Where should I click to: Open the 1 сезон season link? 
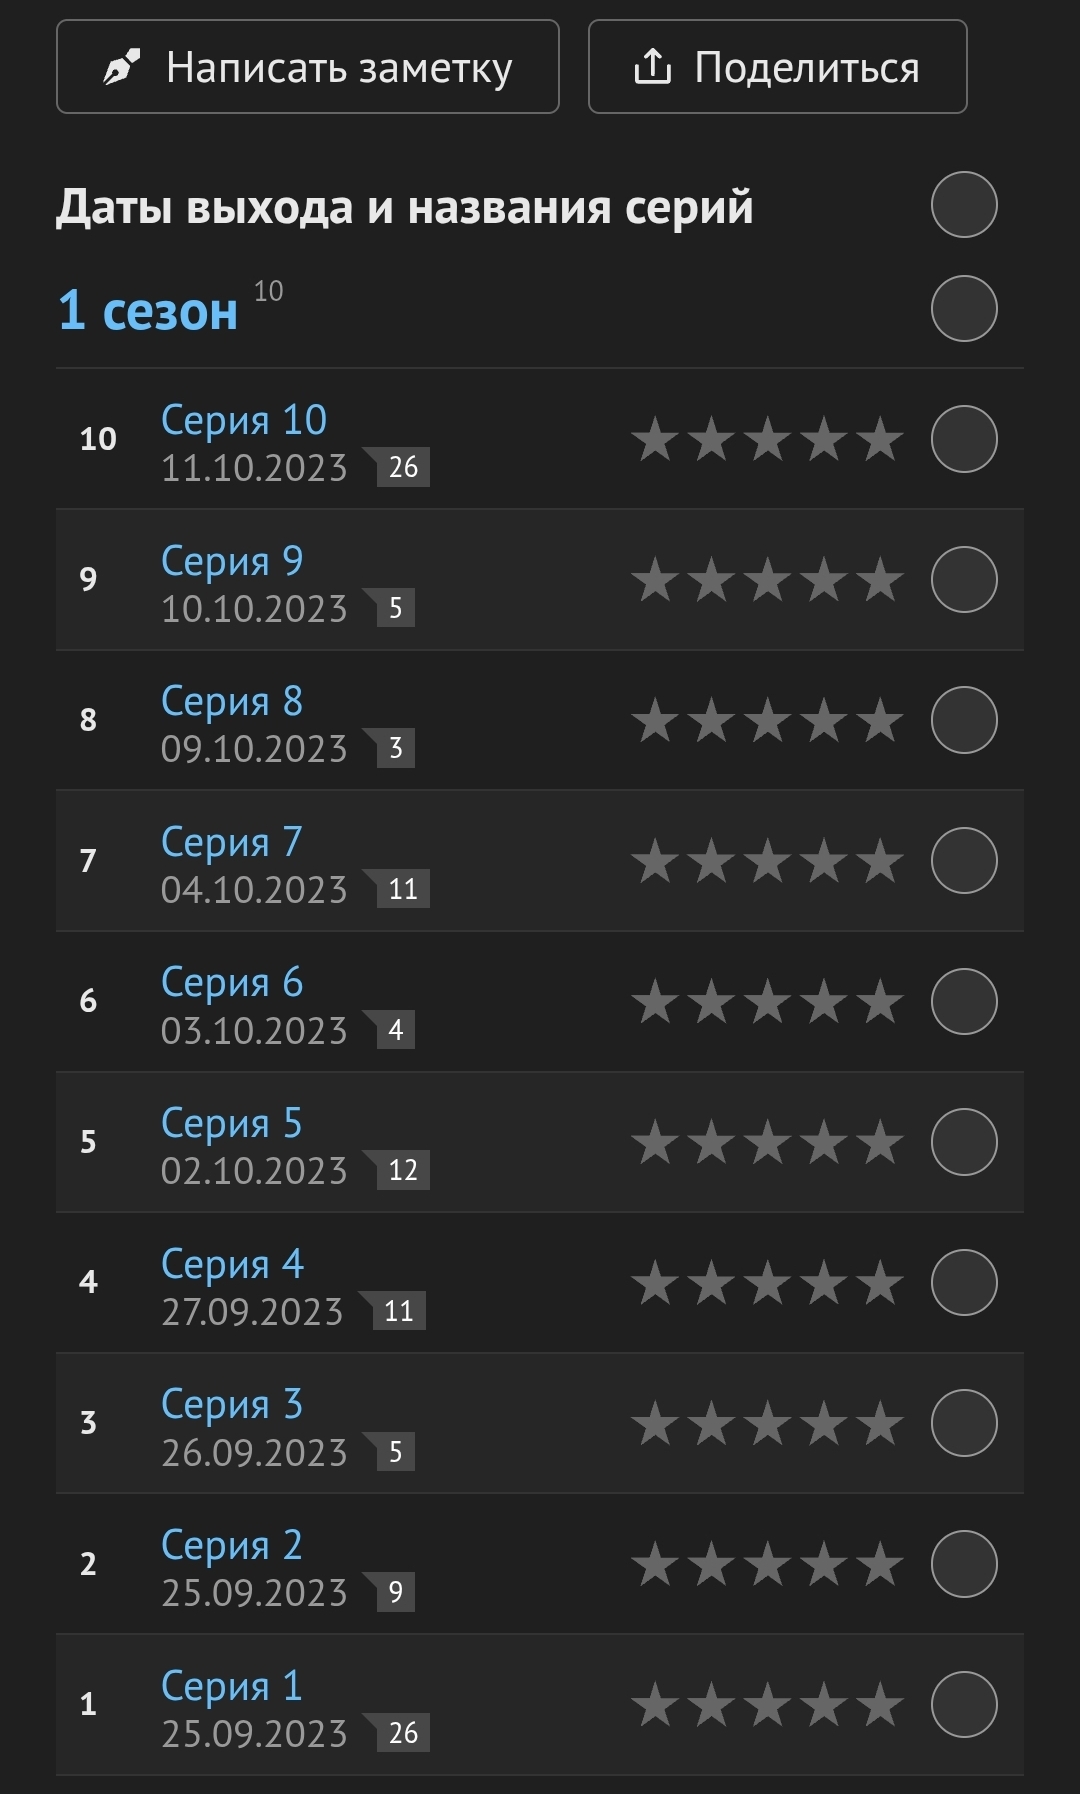(148, 310)
